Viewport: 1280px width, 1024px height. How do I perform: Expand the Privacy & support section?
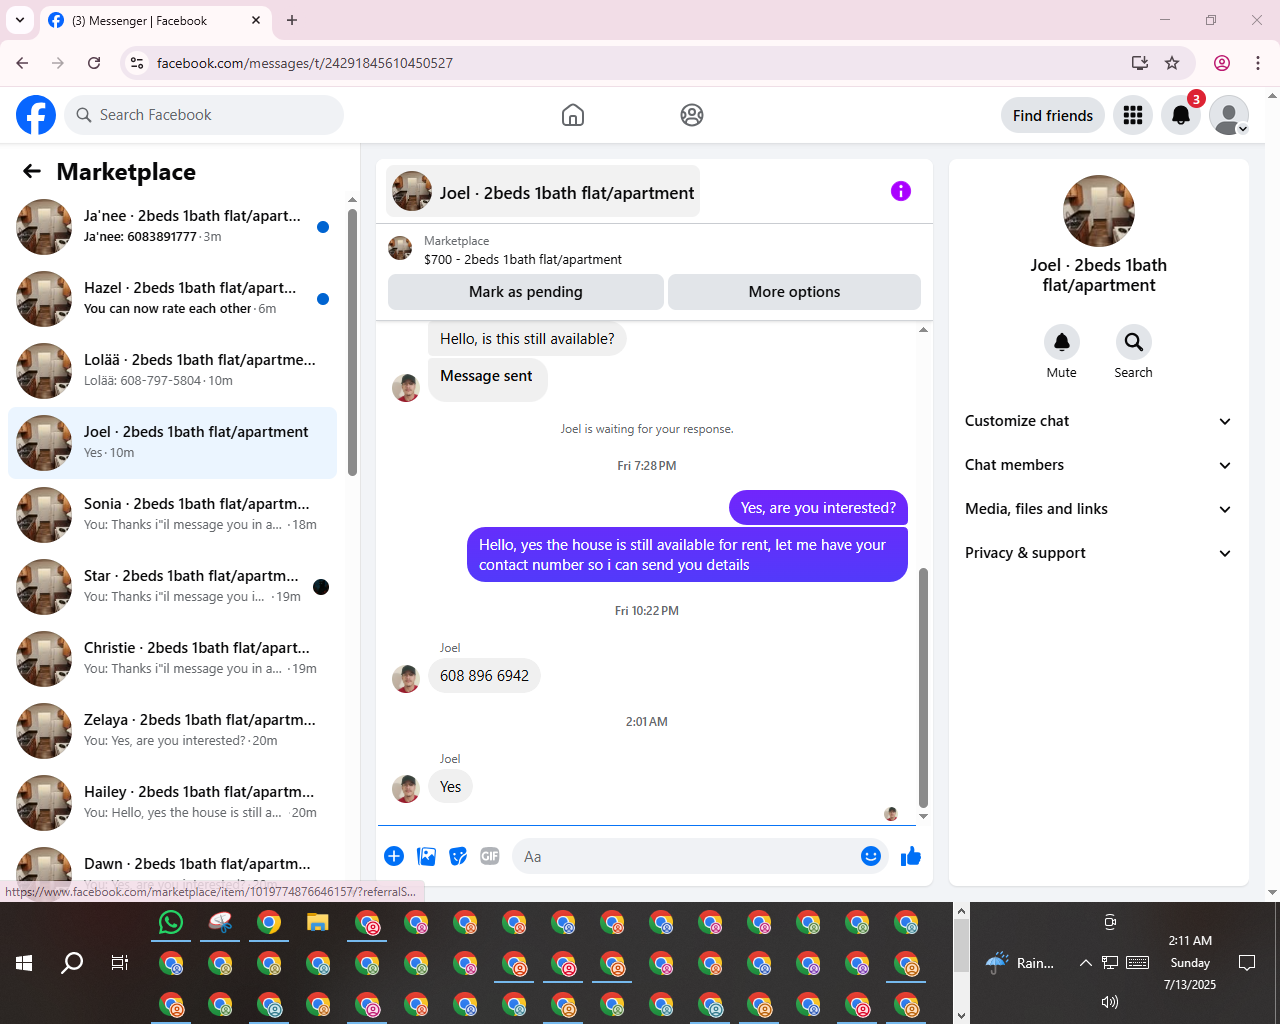point(1099,553)
